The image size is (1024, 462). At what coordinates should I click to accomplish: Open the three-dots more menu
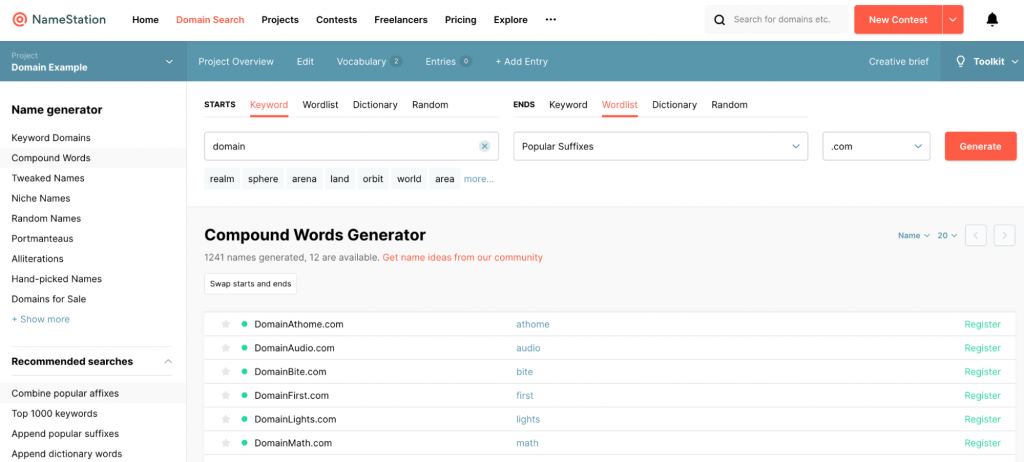(x=551, y=20)
